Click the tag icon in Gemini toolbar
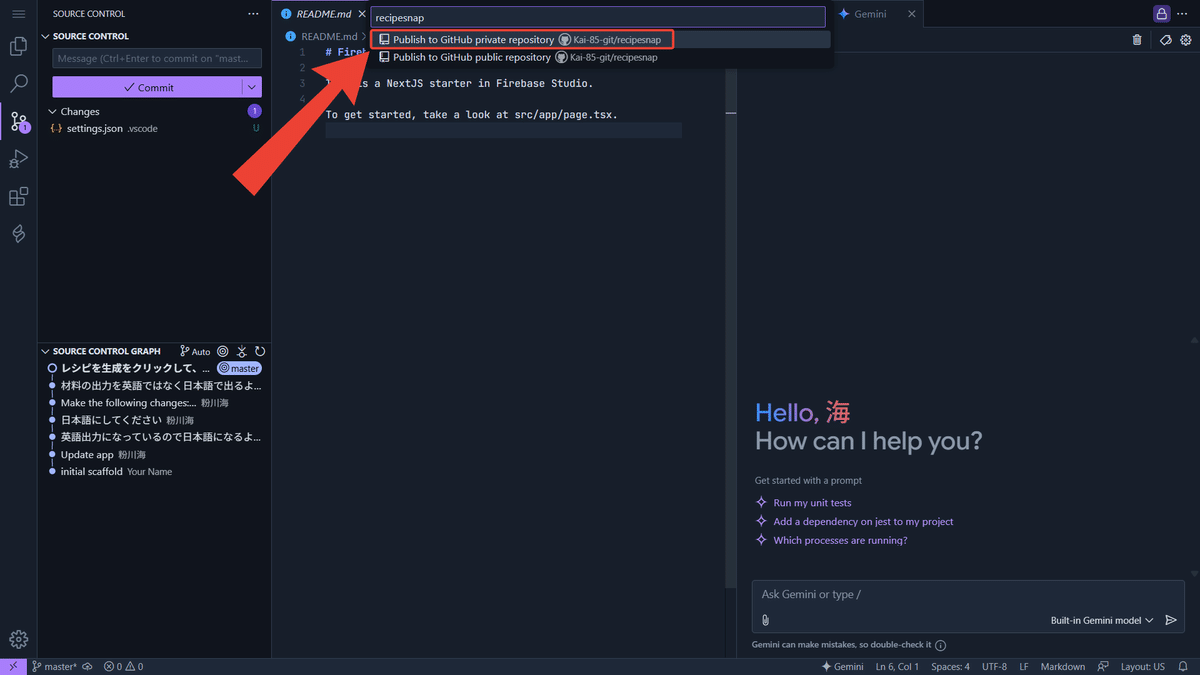Screen dimensions: 1200x675 point(1166,40)
